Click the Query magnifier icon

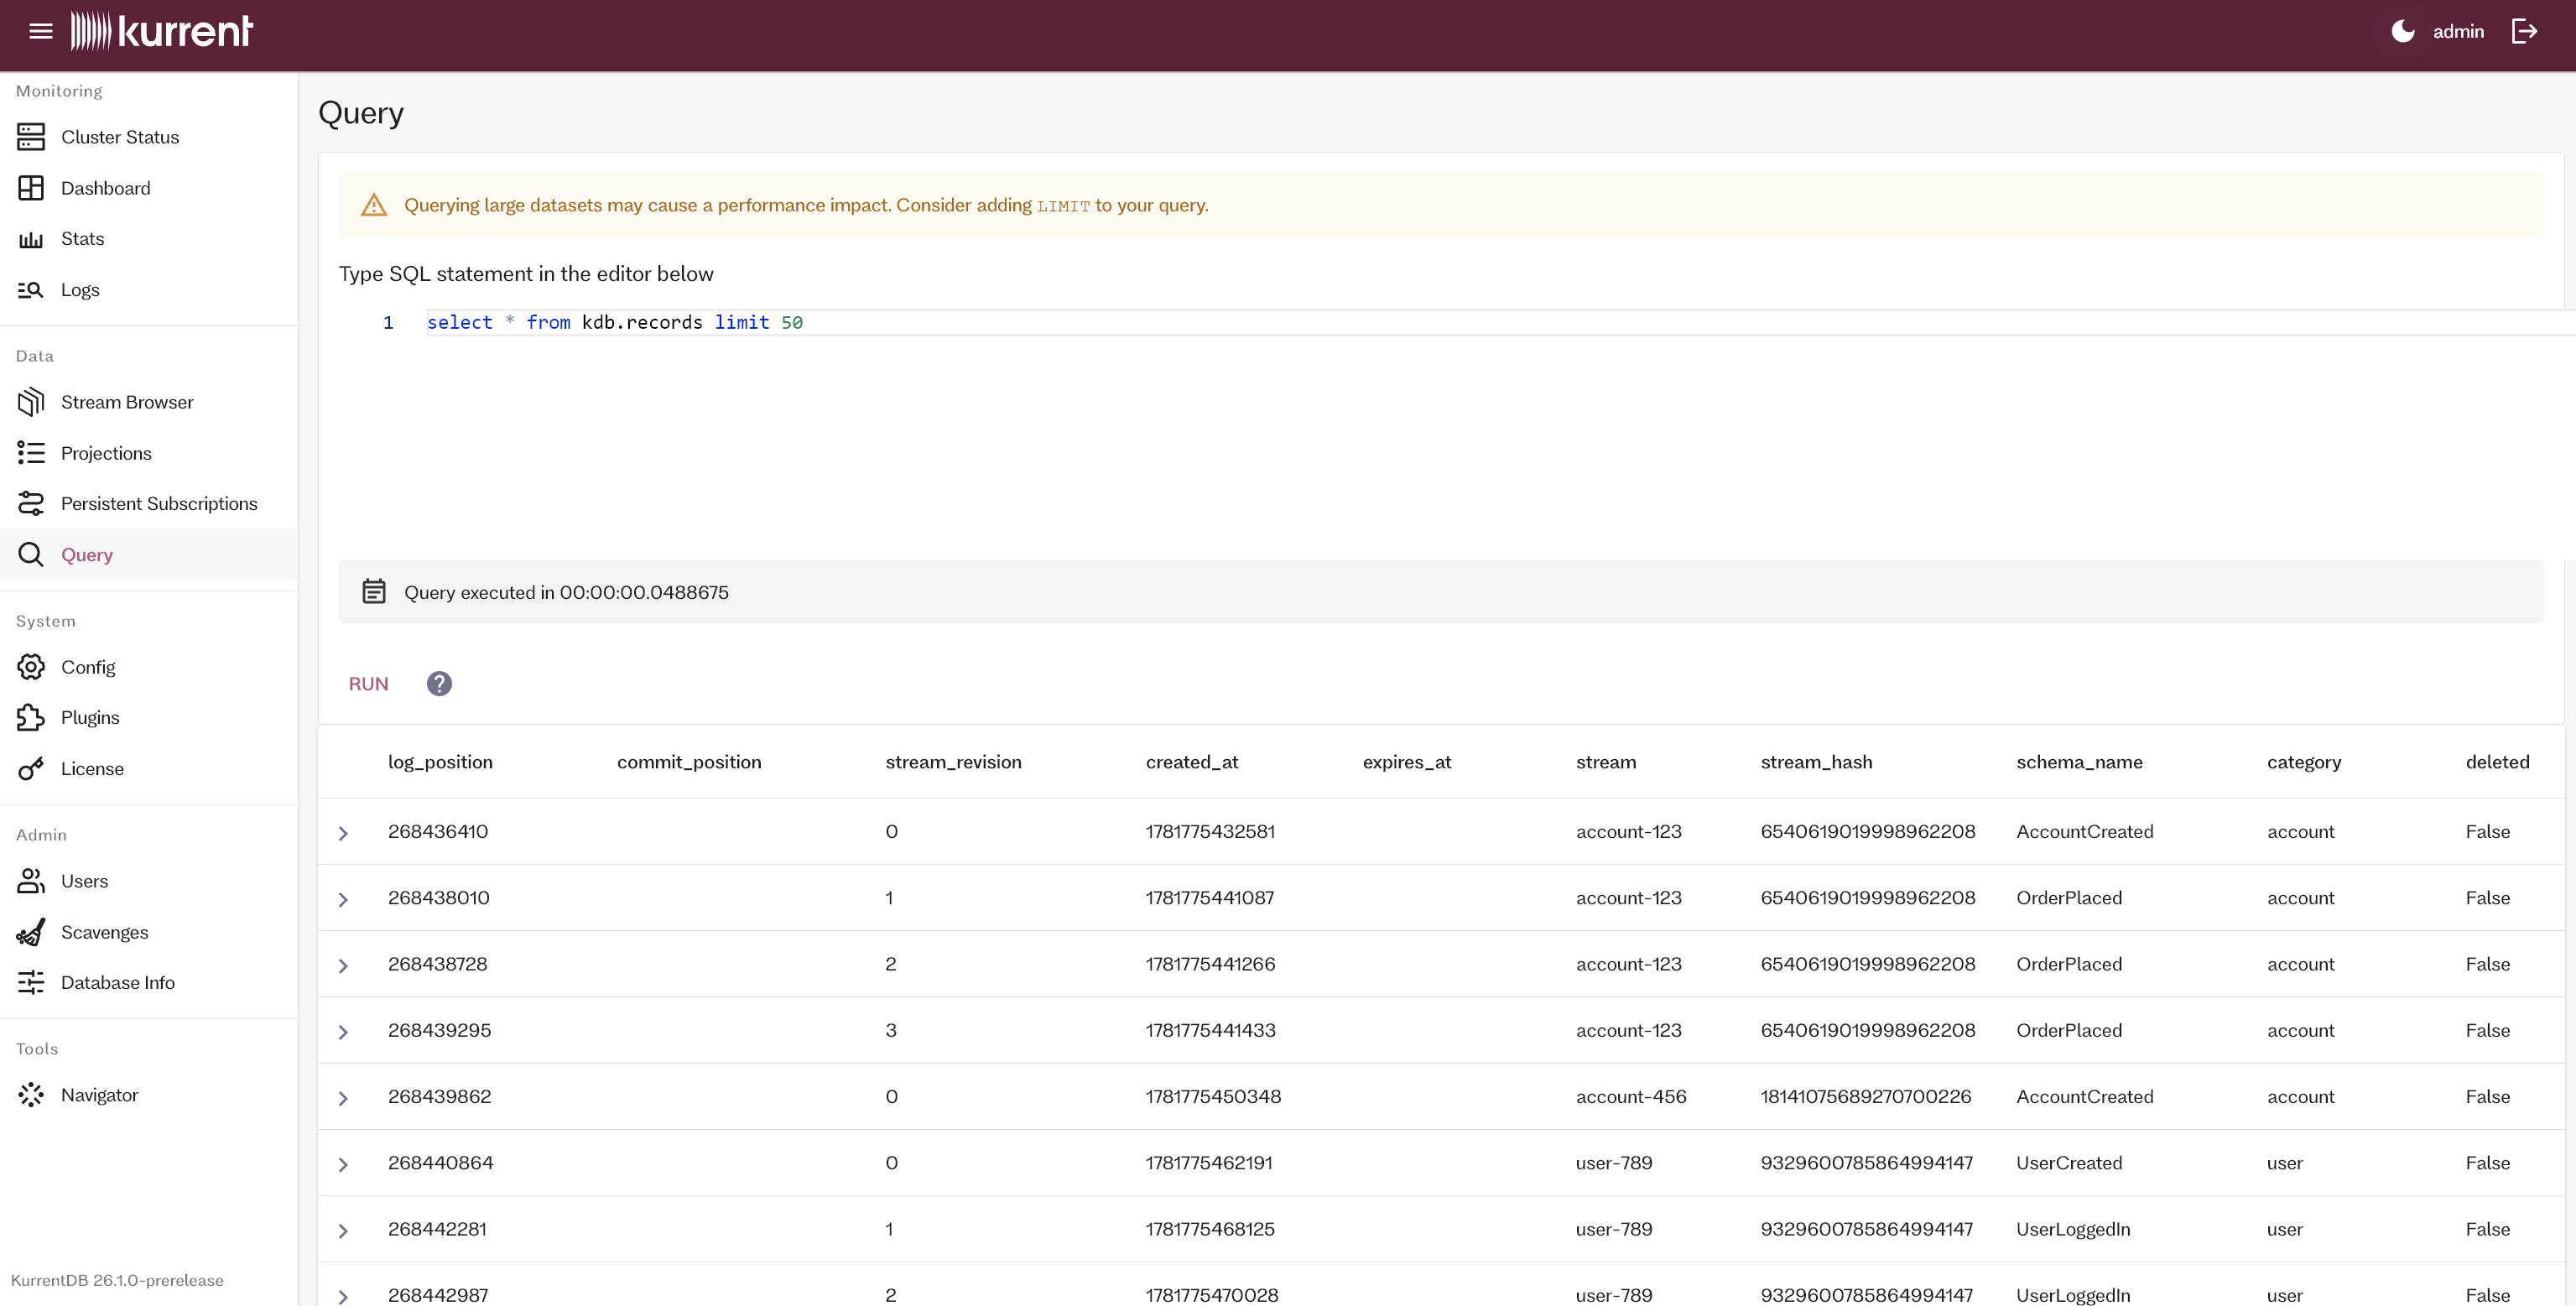click(x=31, y=555)
